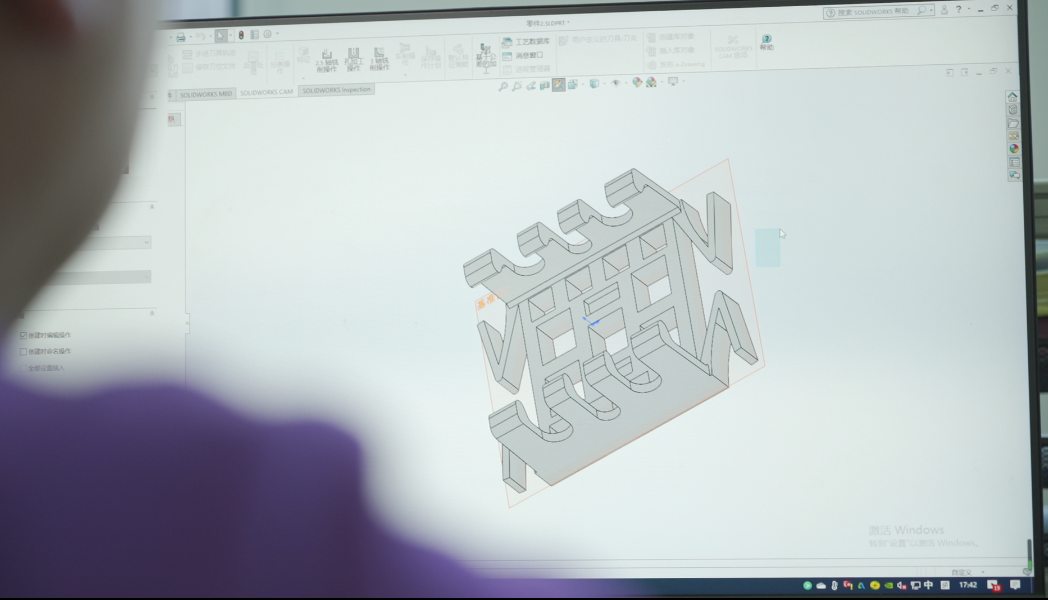Expand the left panel combo box
The width and height of the screenshot is (1048, 600).
coord(147,242)
